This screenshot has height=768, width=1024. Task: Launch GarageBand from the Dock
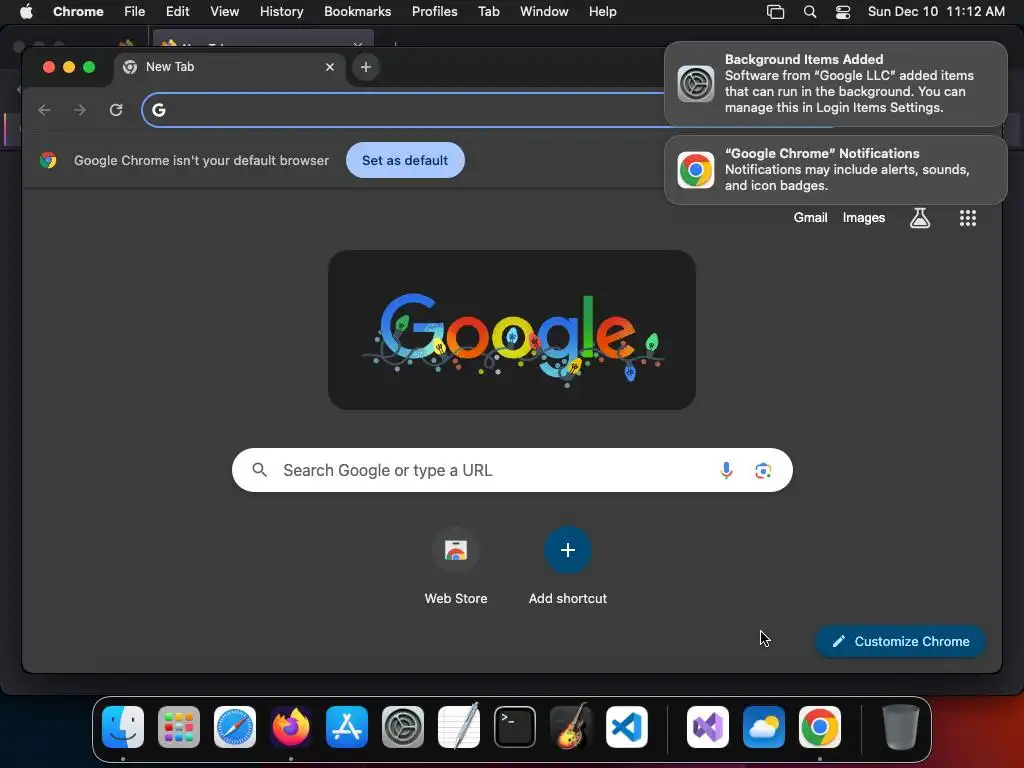click(571, 727)
